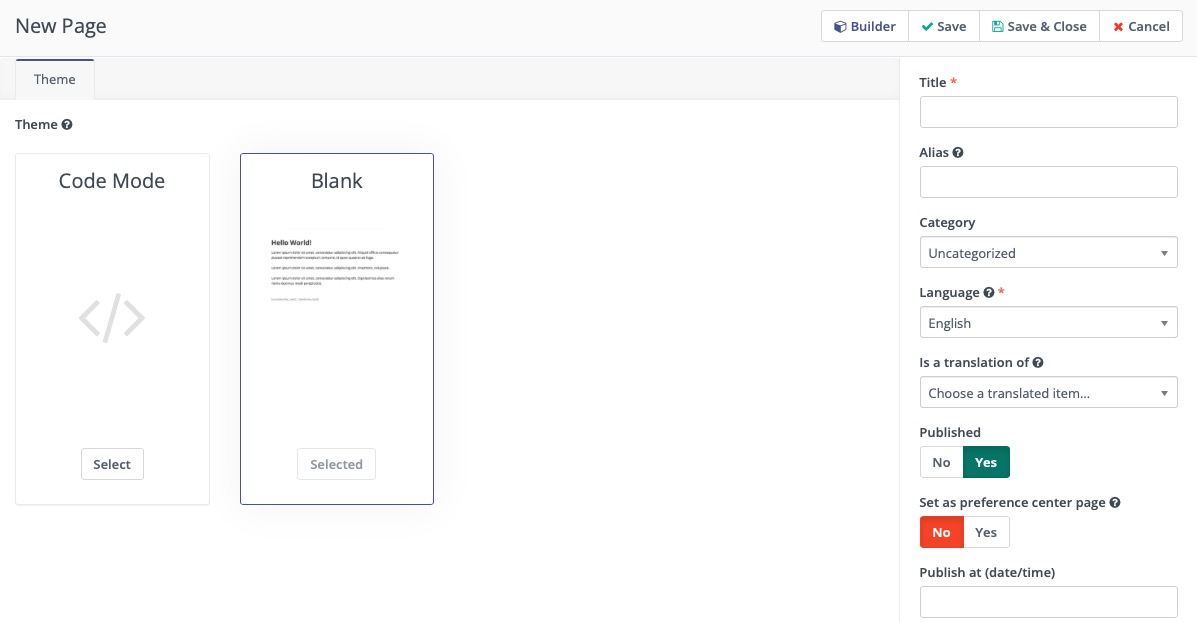
Task: Select the Code Mode theme
Action: (112, 463)
